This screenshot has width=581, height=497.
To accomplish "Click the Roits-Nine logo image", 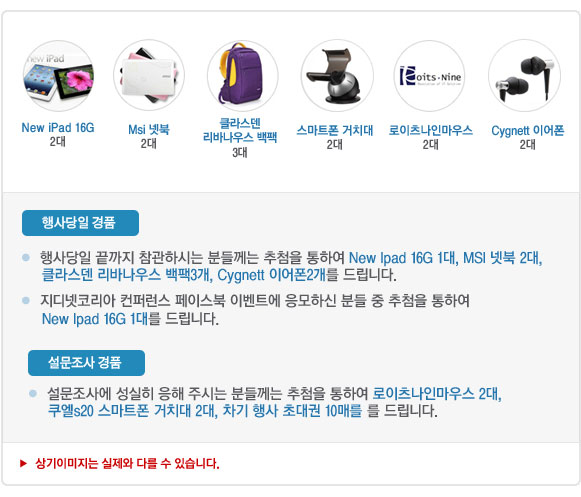I will [x=430, y=76].
